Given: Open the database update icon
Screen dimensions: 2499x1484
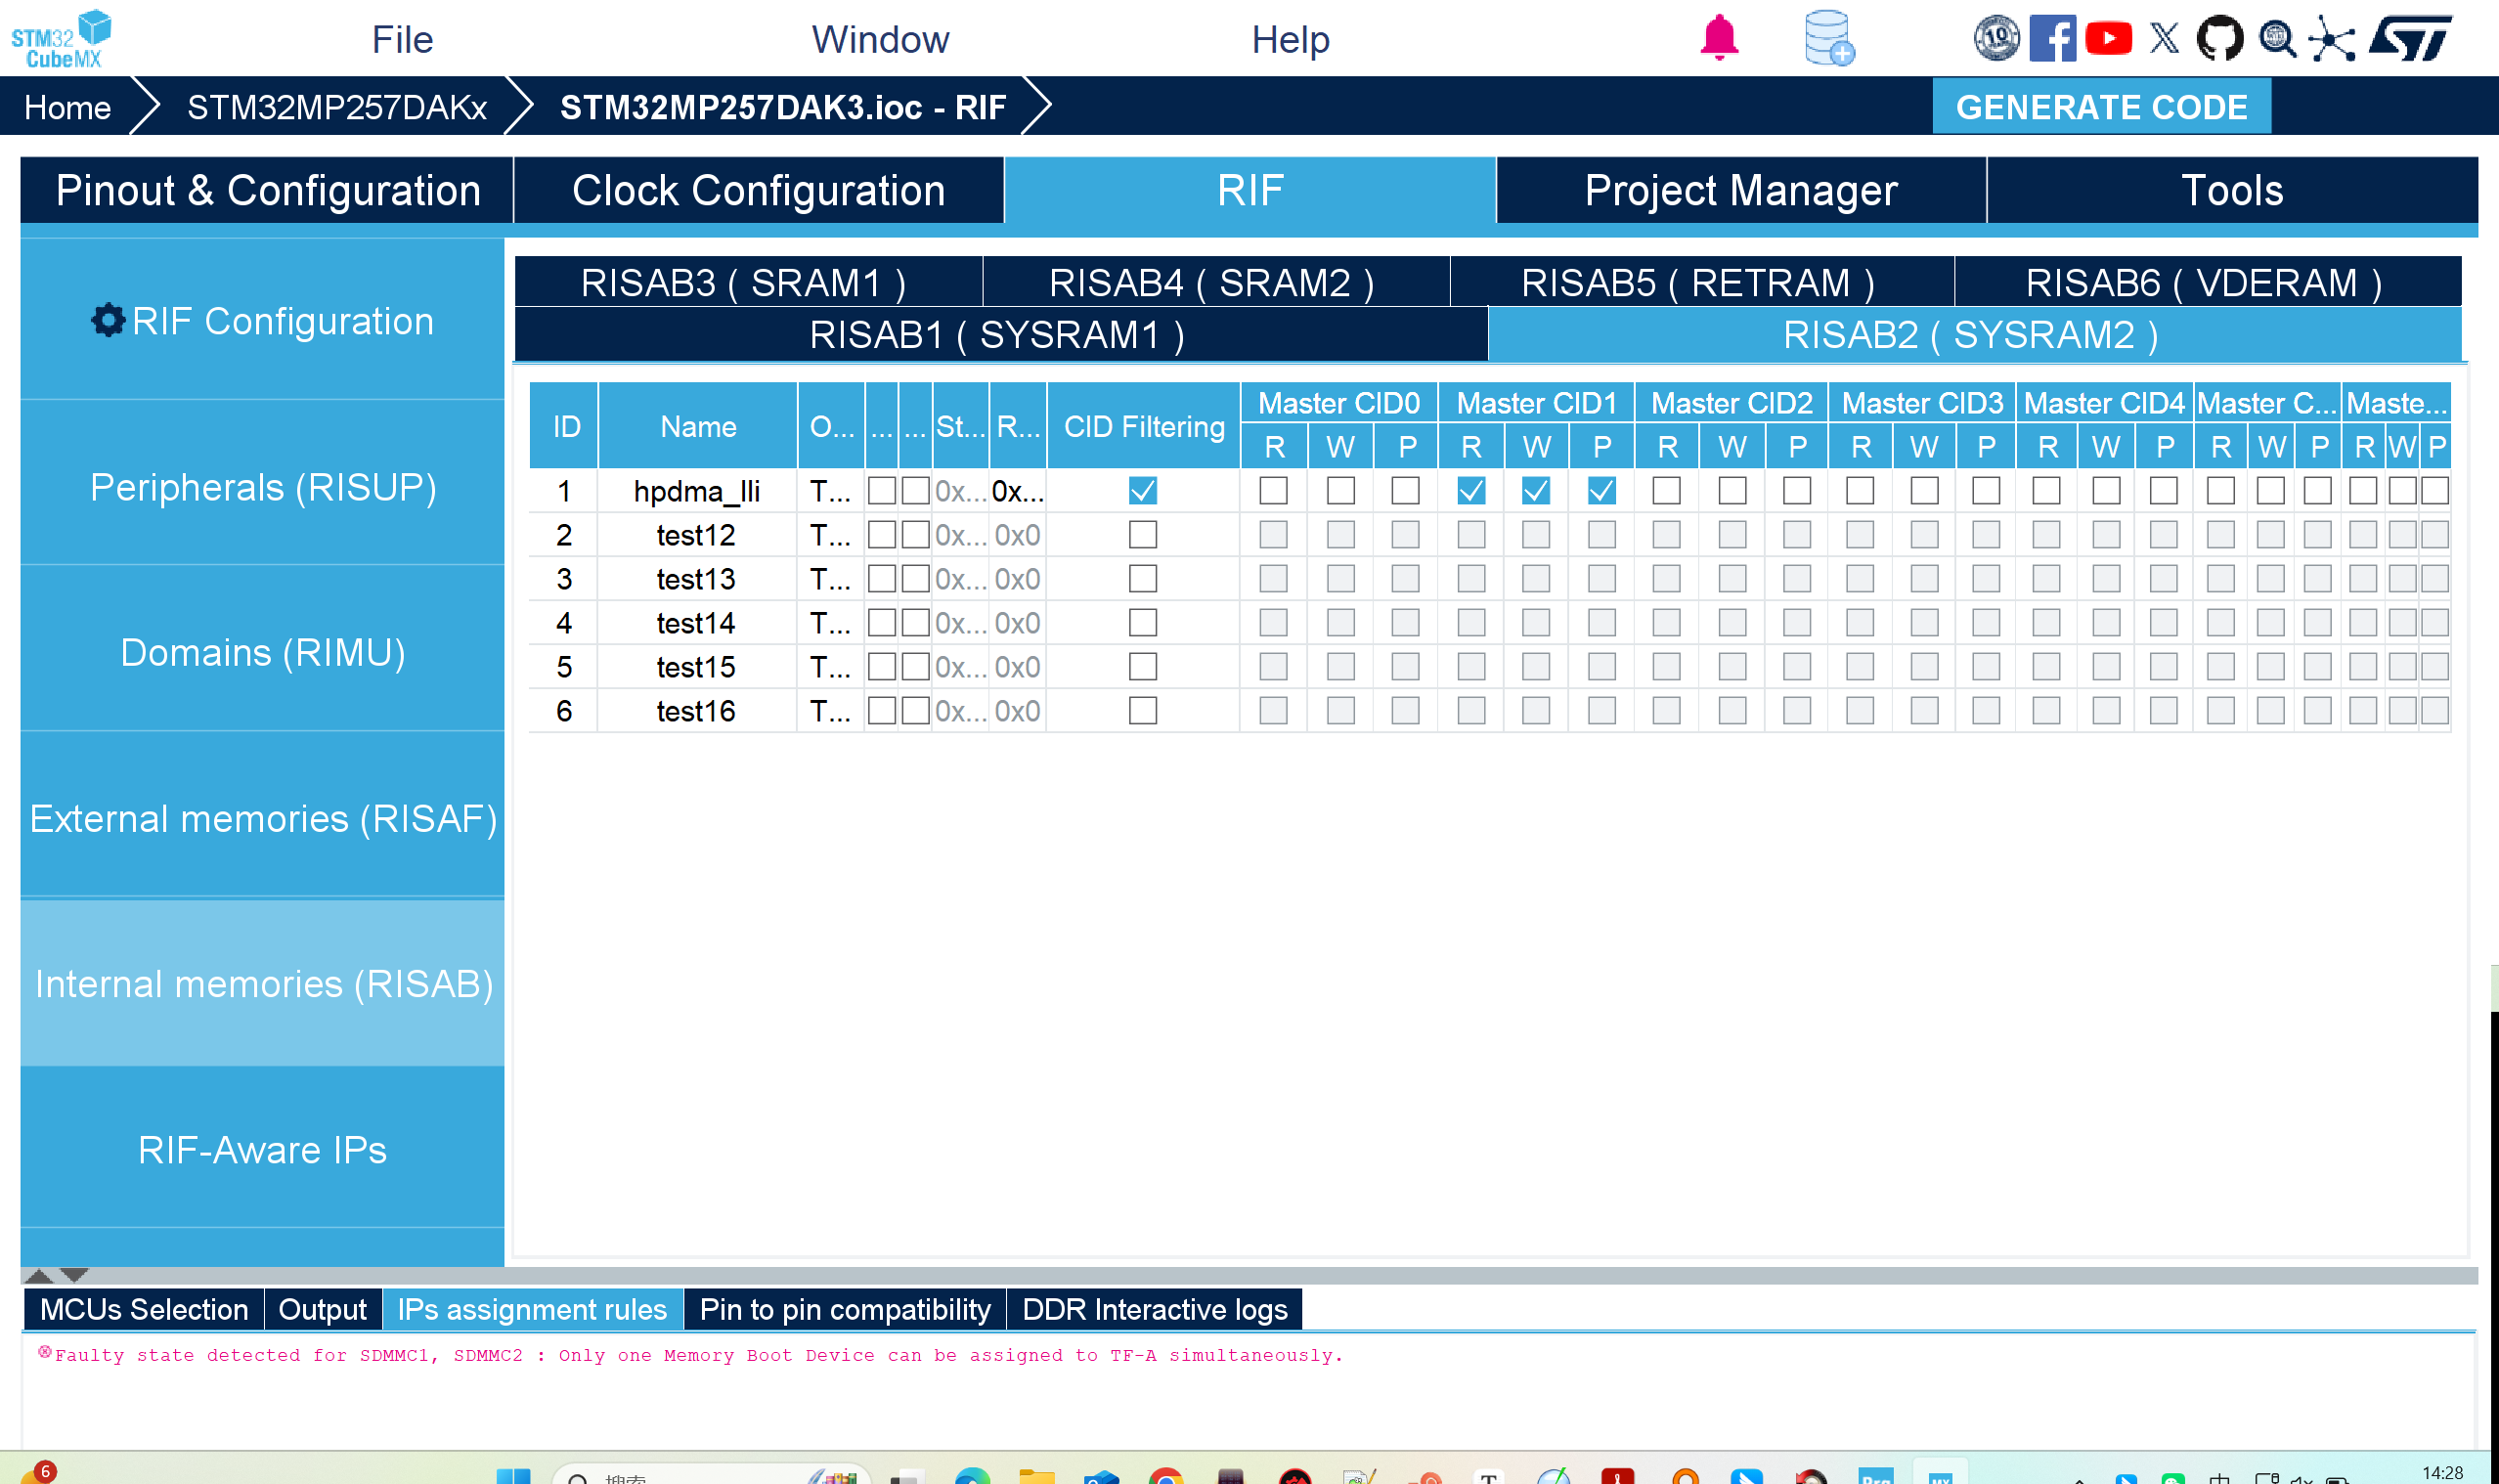Looking at the screenshot, I should 1828,38.
